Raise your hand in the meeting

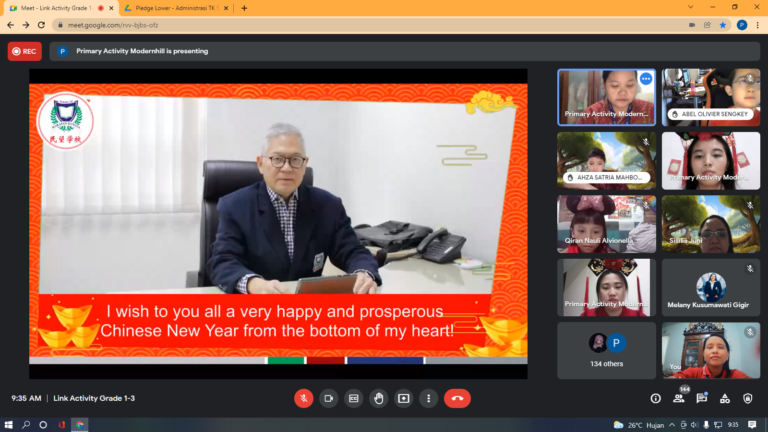pos(378,398)
